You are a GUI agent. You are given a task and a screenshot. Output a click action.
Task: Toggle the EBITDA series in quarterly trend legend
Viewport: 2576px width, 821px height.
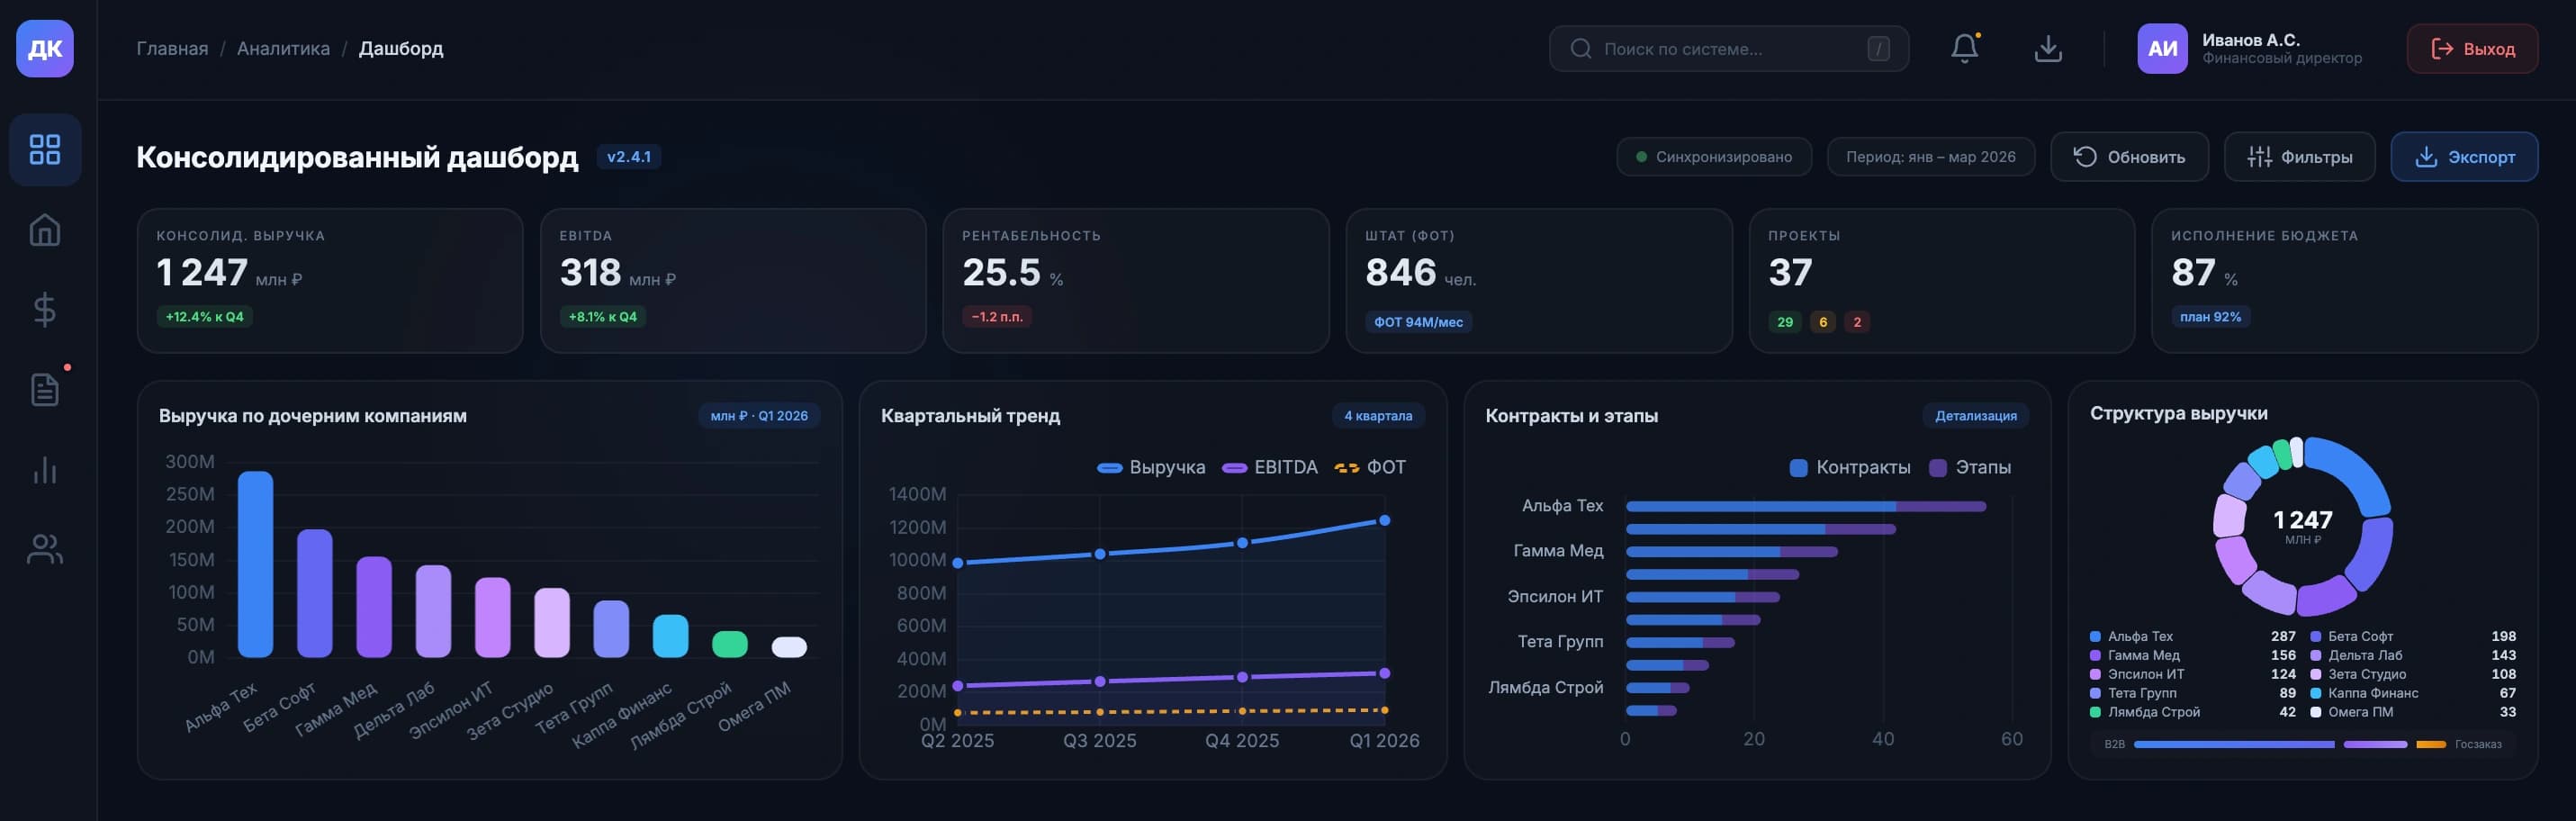tap(1270, 466)
